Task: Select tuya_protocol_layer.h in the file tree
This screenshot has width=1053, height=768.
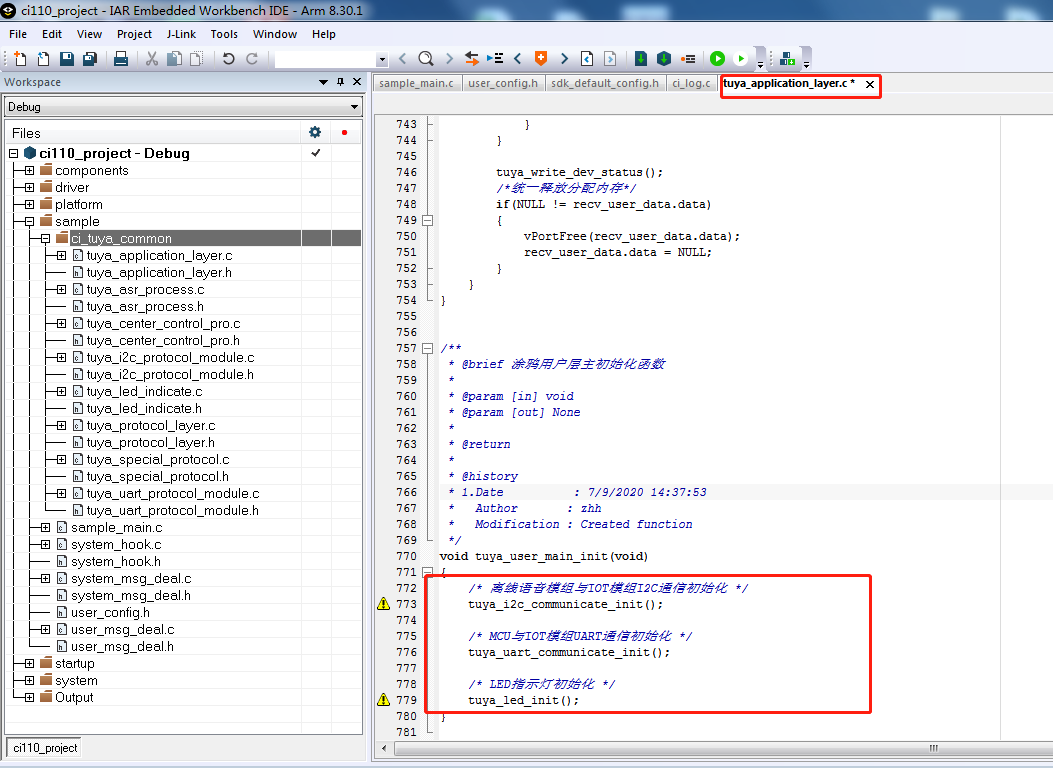Action: [150, 442]
